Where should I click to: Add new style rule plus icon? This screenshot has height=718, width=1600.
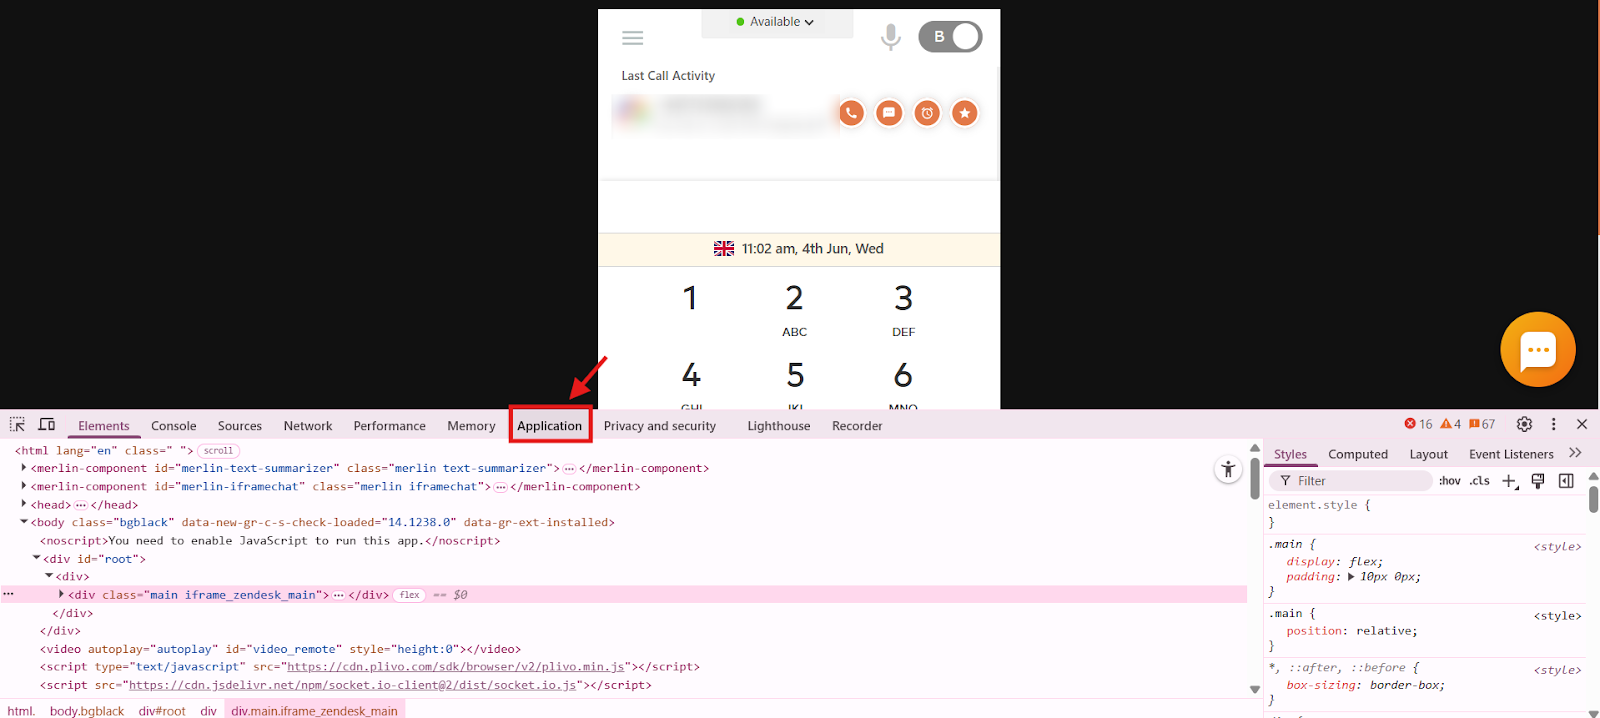point(1510,482)
